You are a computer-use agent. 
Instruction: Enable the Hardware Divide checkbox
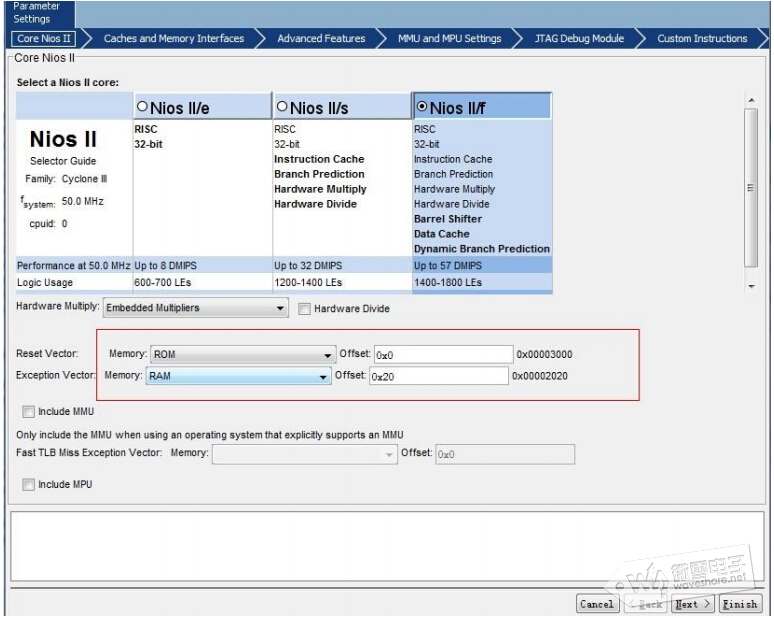tap(305, 309)
